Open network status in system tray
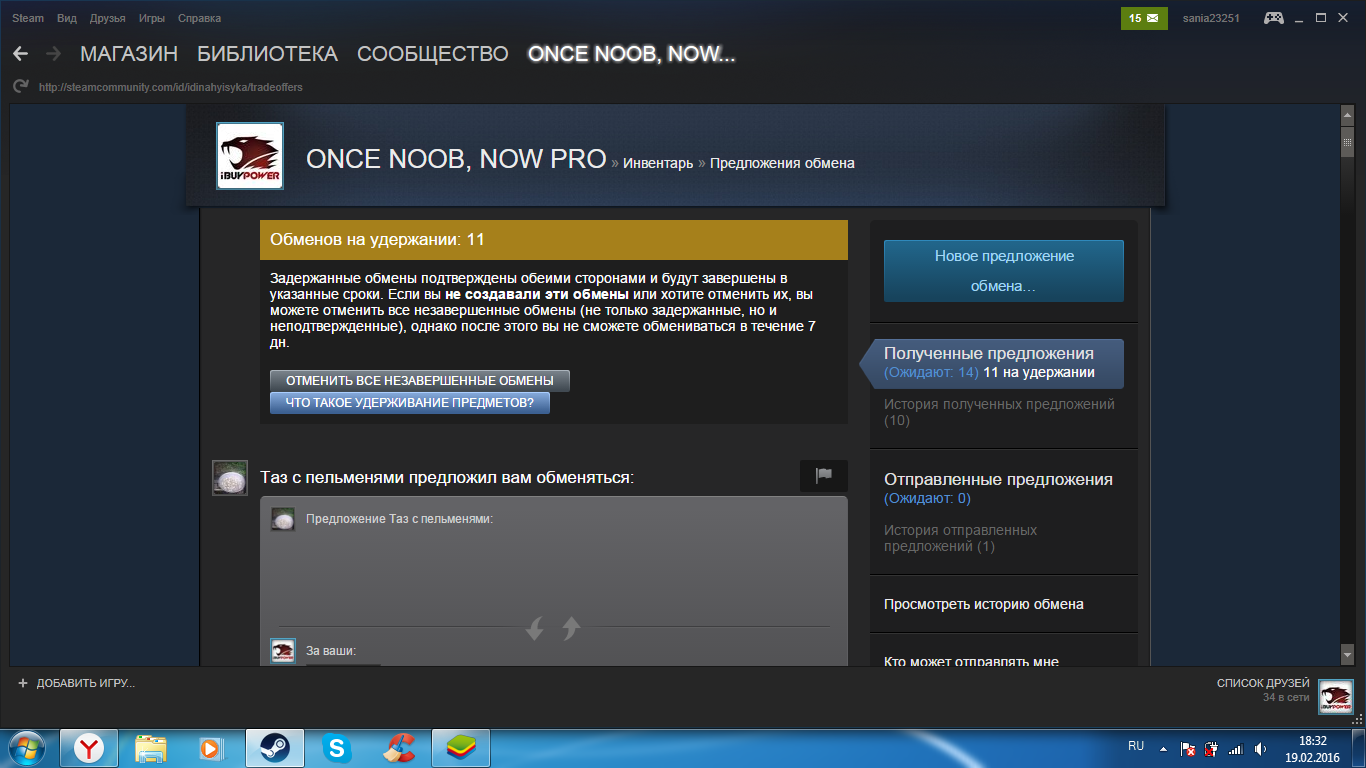Screen dimensions: 1366x768 pyautogui.click(x=1236, y=748)
